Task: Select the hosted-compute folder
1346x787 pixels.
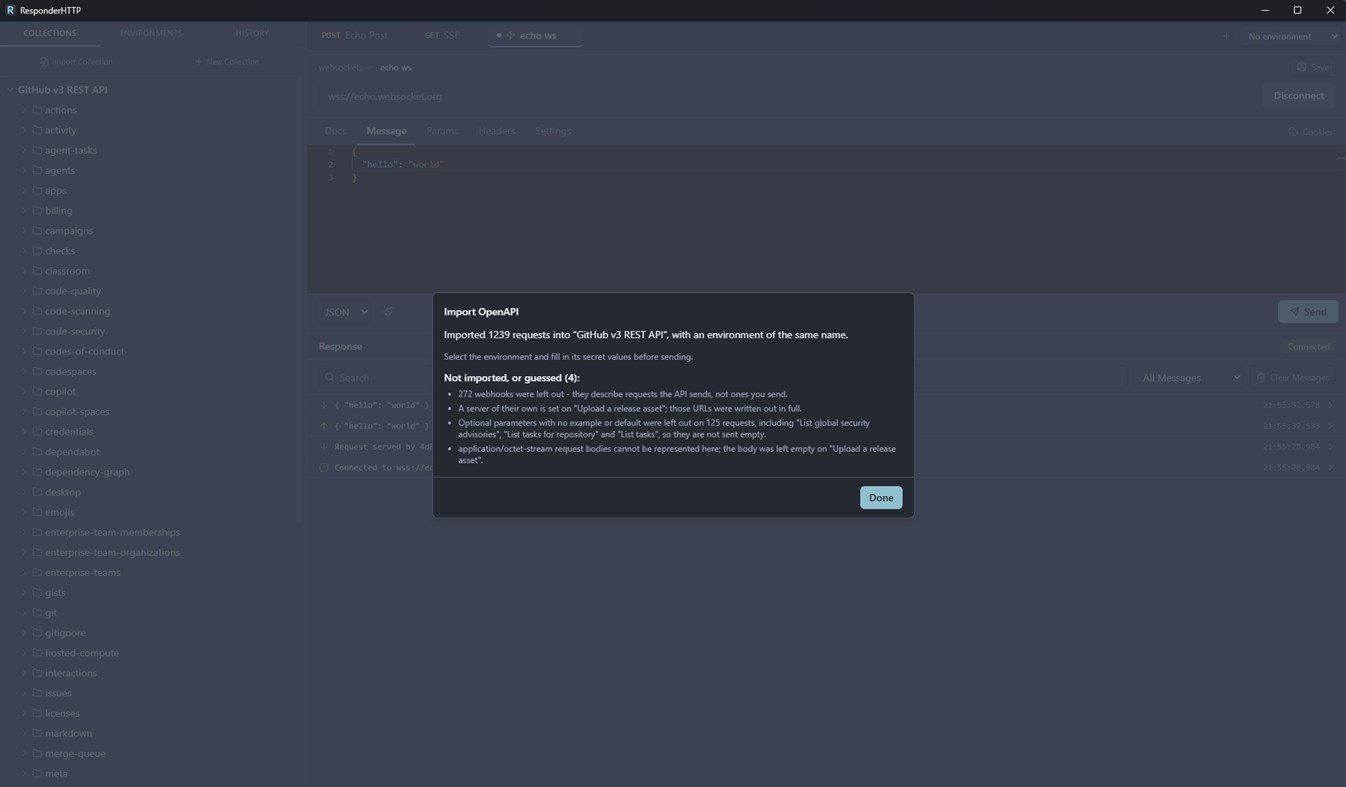Action: point(82,653)
